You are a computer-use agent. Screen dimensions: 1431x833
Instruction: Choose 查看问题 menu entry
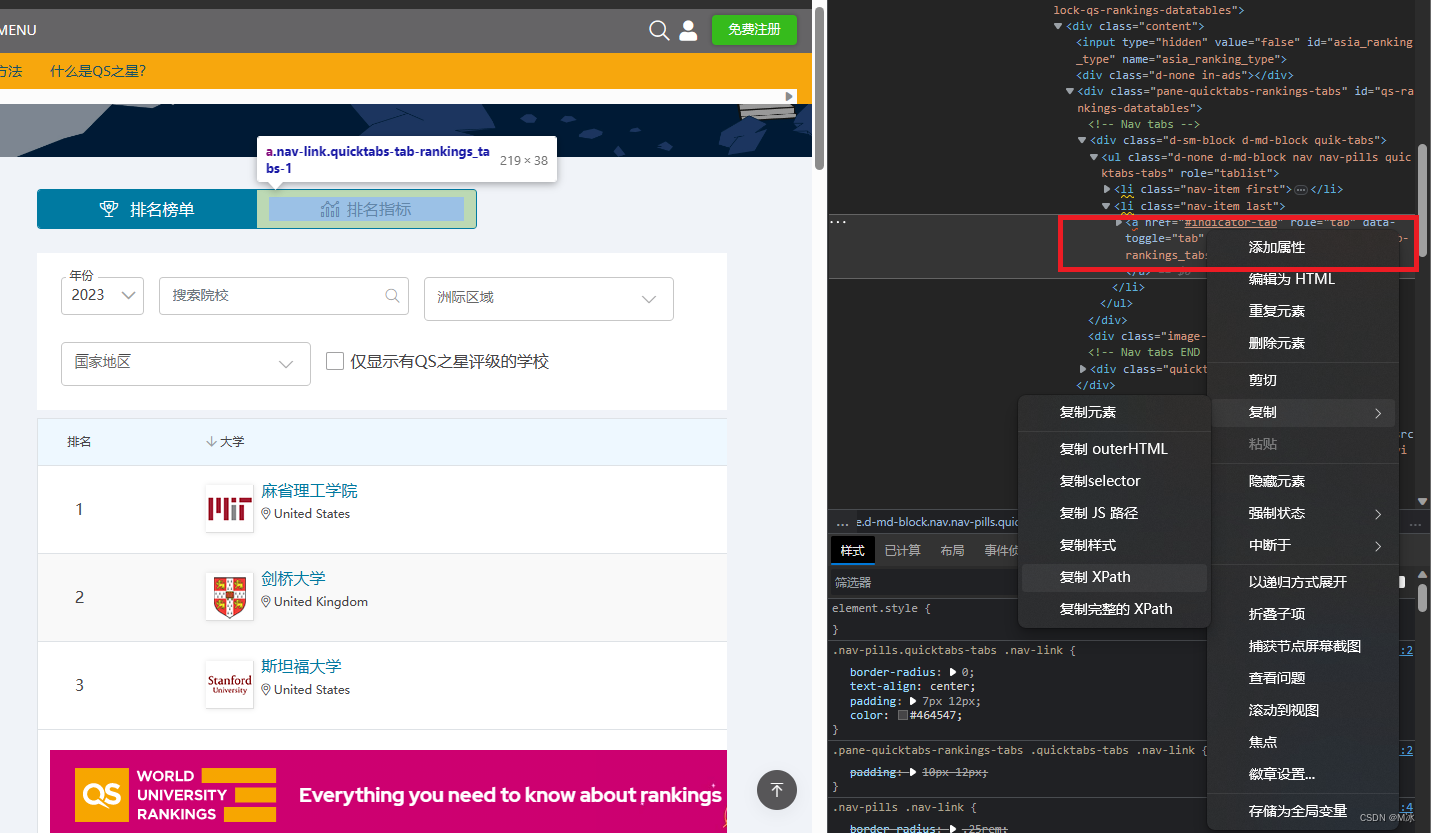[1301, 678]
